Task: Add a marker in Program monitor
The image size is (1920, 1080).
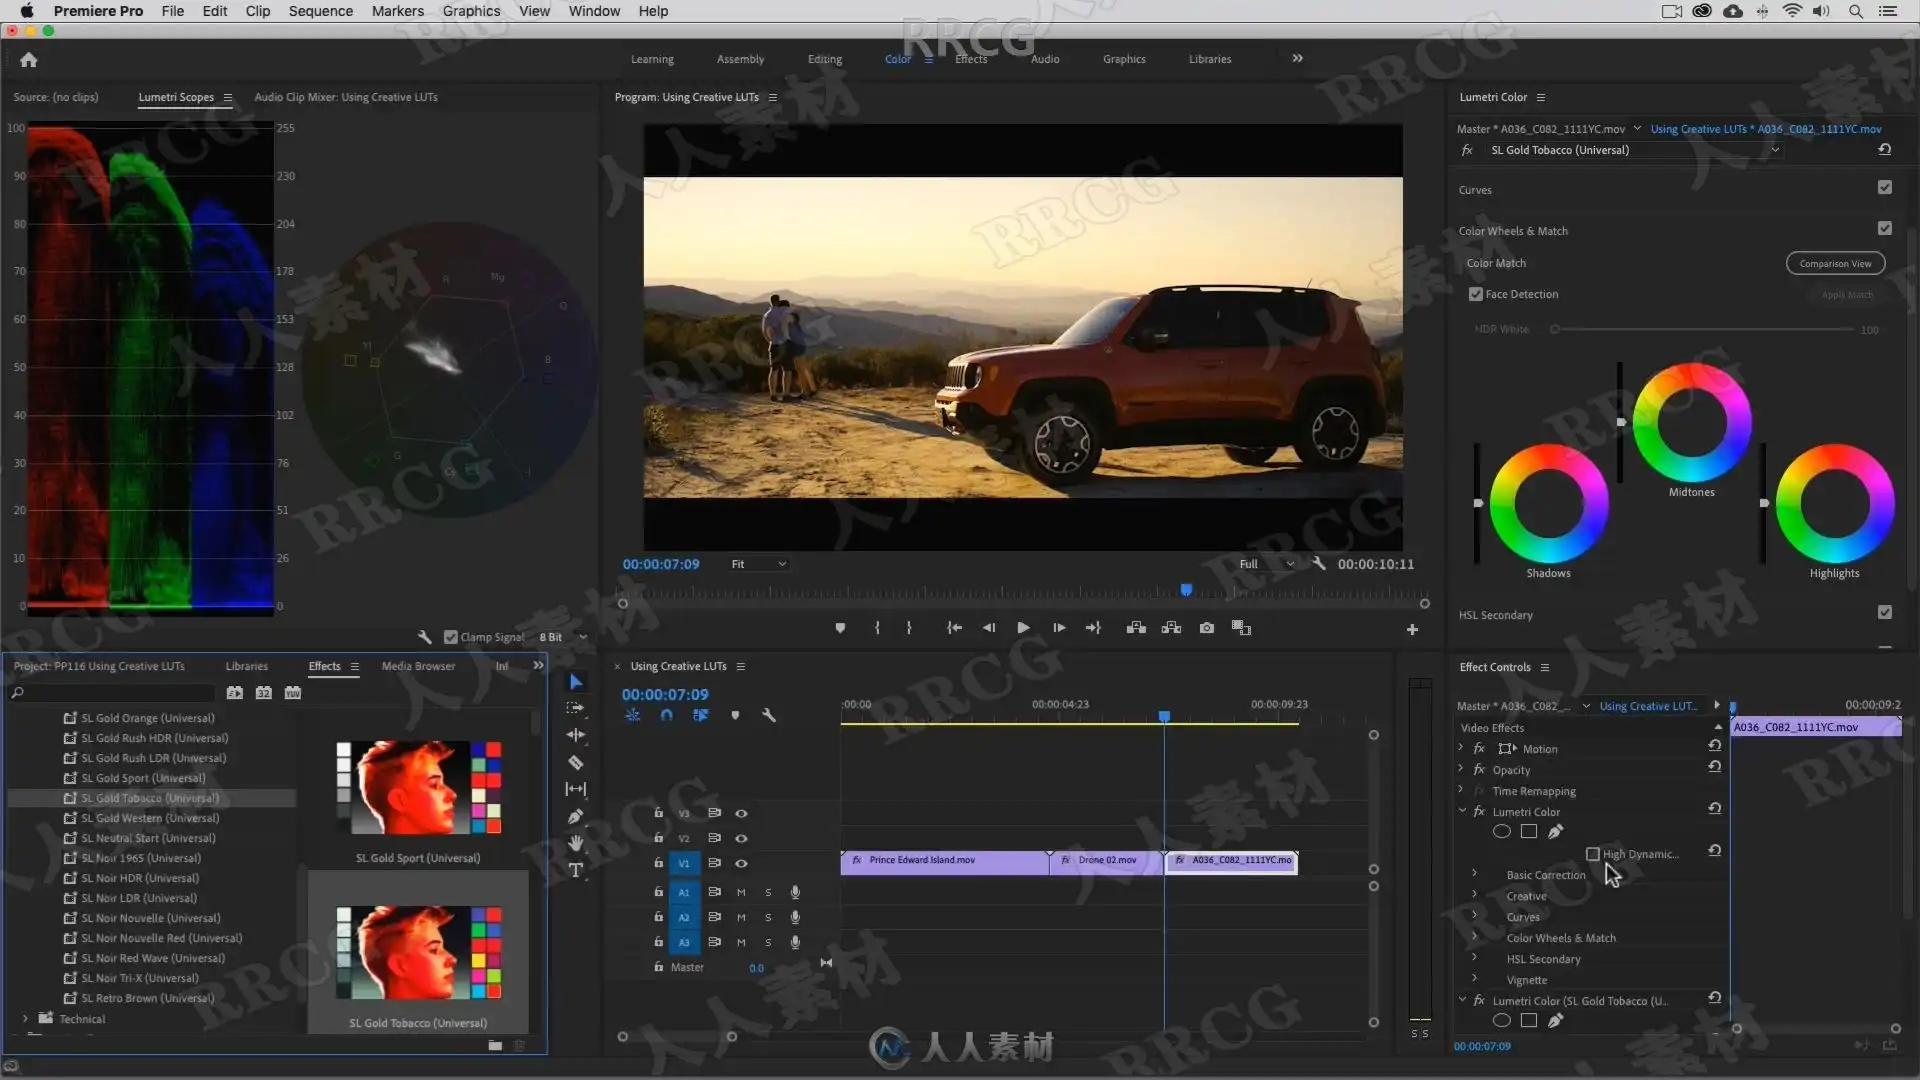Action: pyautogui.click(x=840, y=628)
